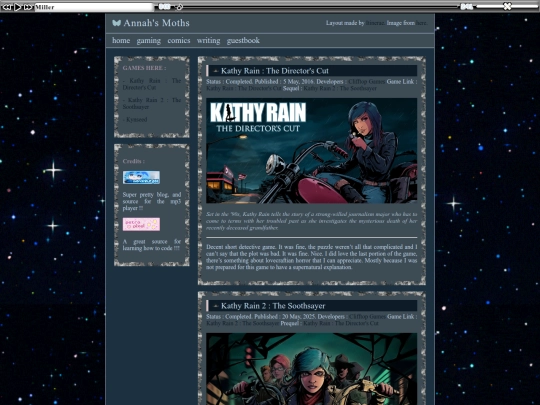This screenshot has height=405, width=540.
Task: Open the Director's Cut game link
Action: click(244, 89)
